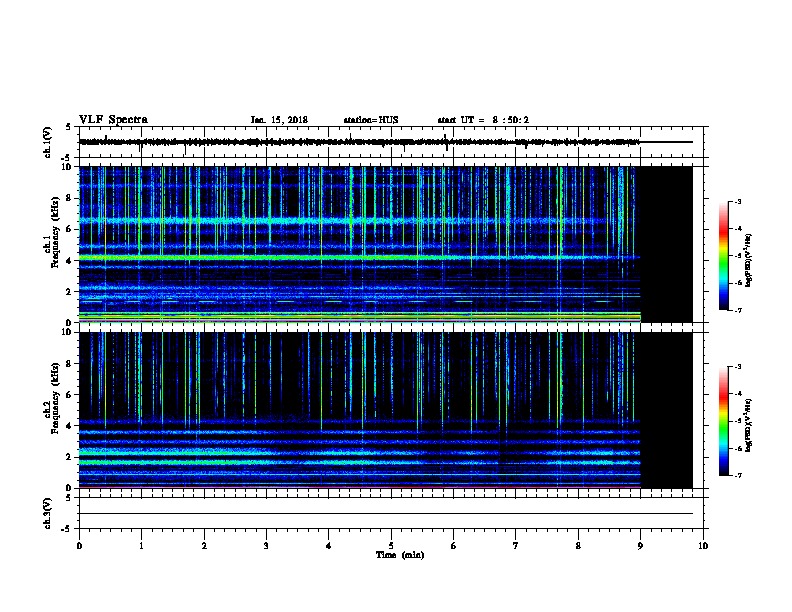The height and width of the screenshot is (612, 792).
Task: Click the "VLF Spectra" plot title
Action: [x=113, y=120]
